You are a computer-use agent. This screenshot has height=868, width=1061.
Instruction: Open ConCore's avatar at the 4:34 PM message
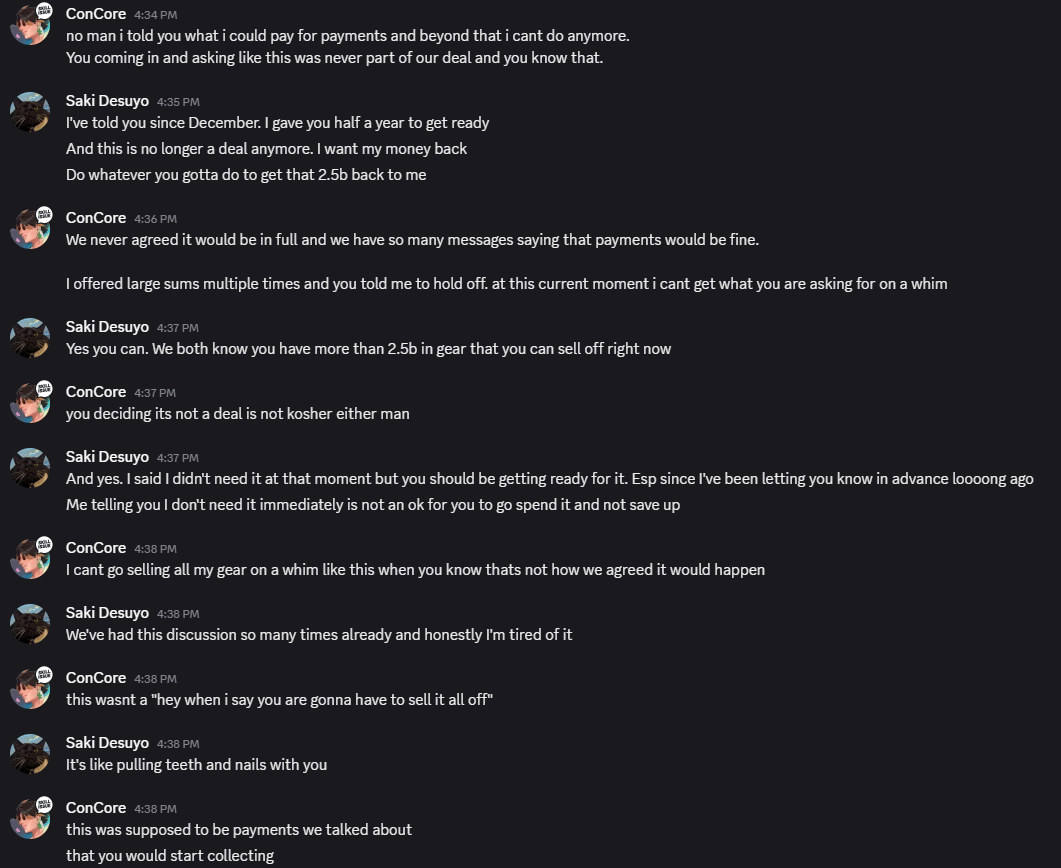[x=30, y=25]
